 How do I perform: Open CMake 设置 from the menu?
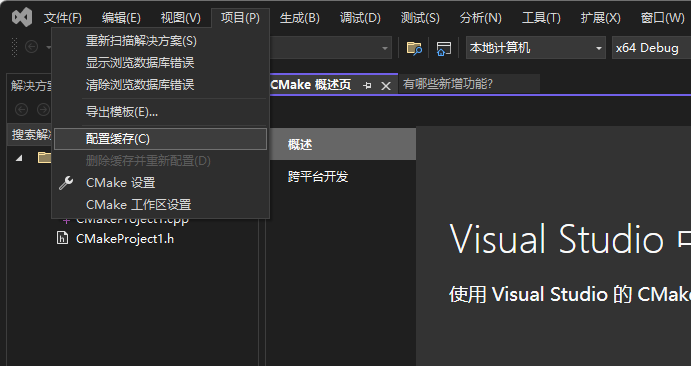[x=160, y=183]
